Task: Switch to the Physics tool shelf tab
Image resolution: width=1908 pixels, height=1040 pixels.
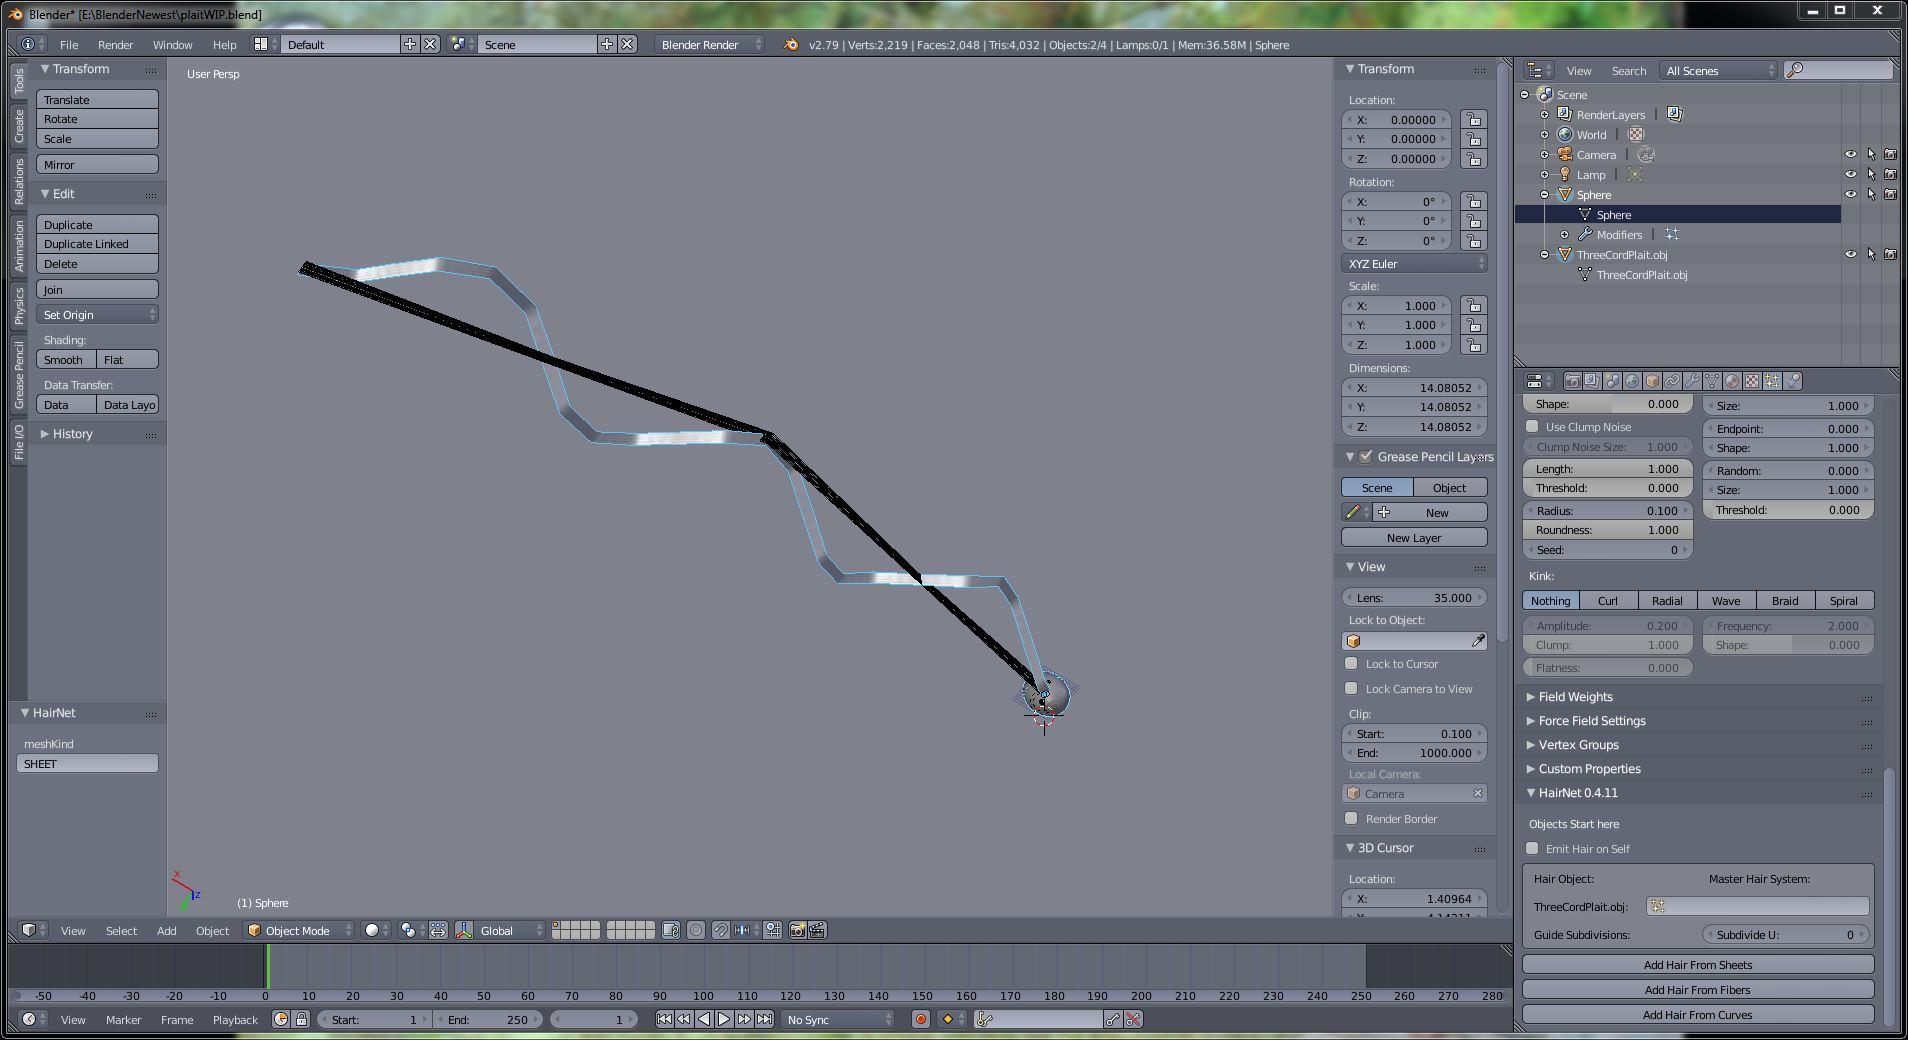Action: pos(19,306)
